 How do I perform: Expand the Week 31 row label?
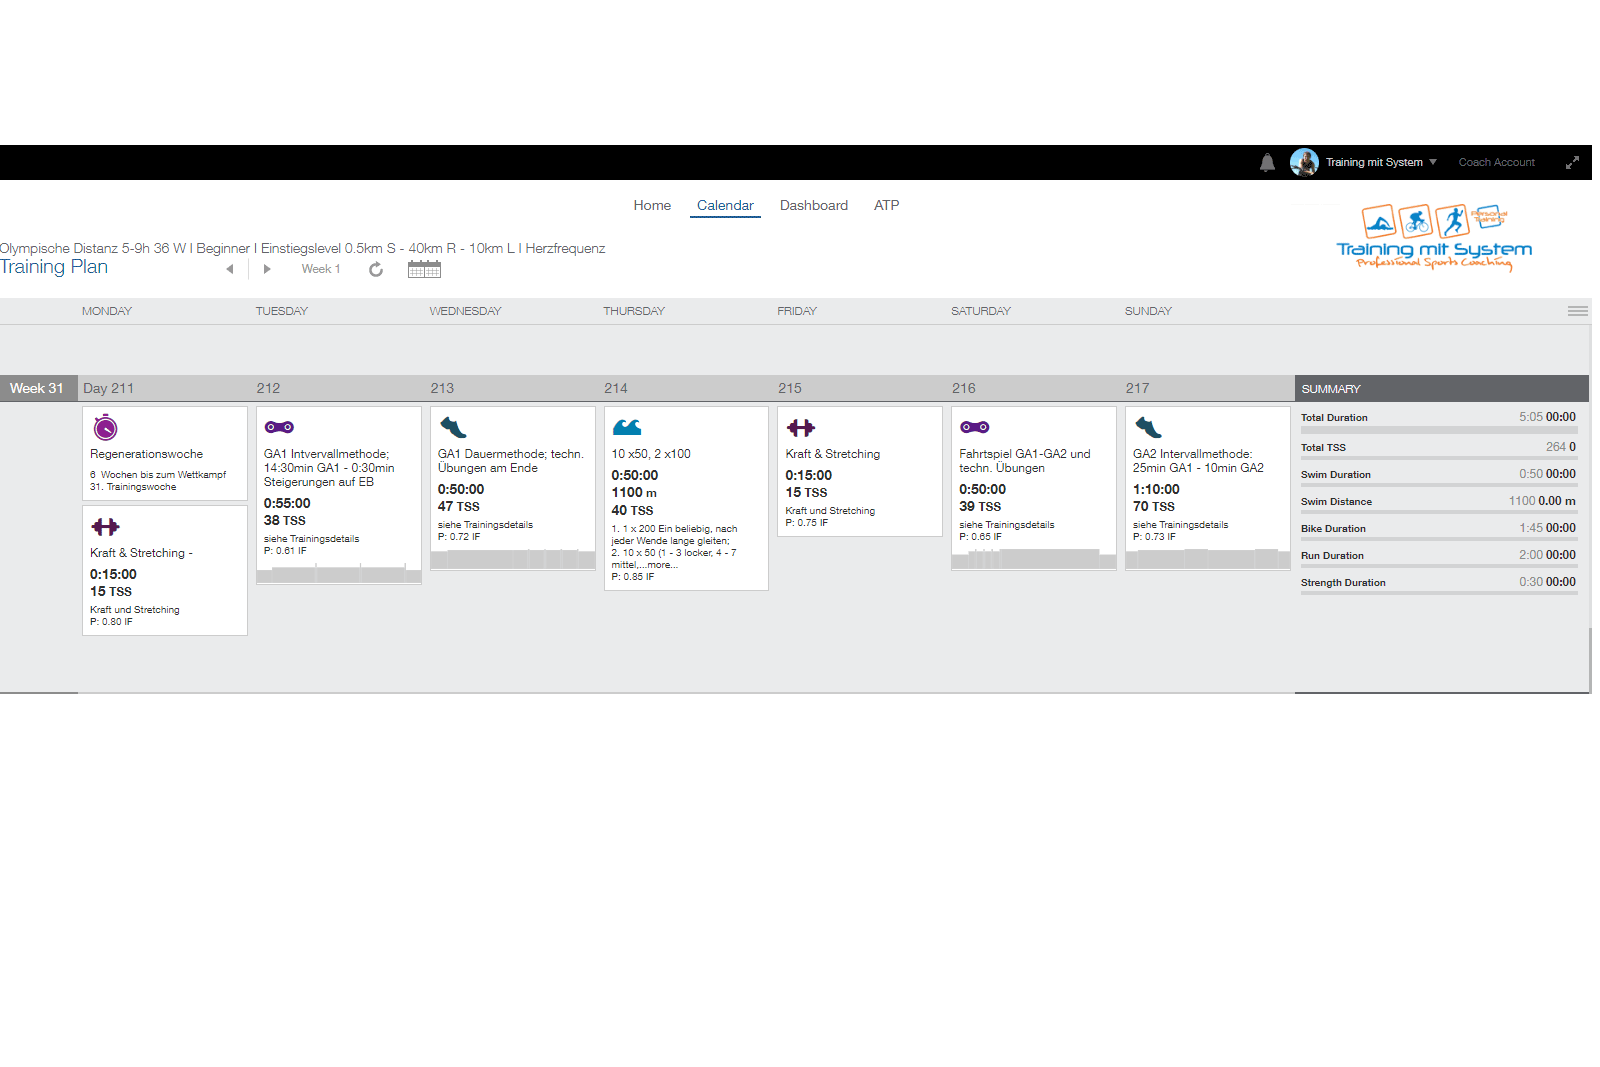coord(37,388)
